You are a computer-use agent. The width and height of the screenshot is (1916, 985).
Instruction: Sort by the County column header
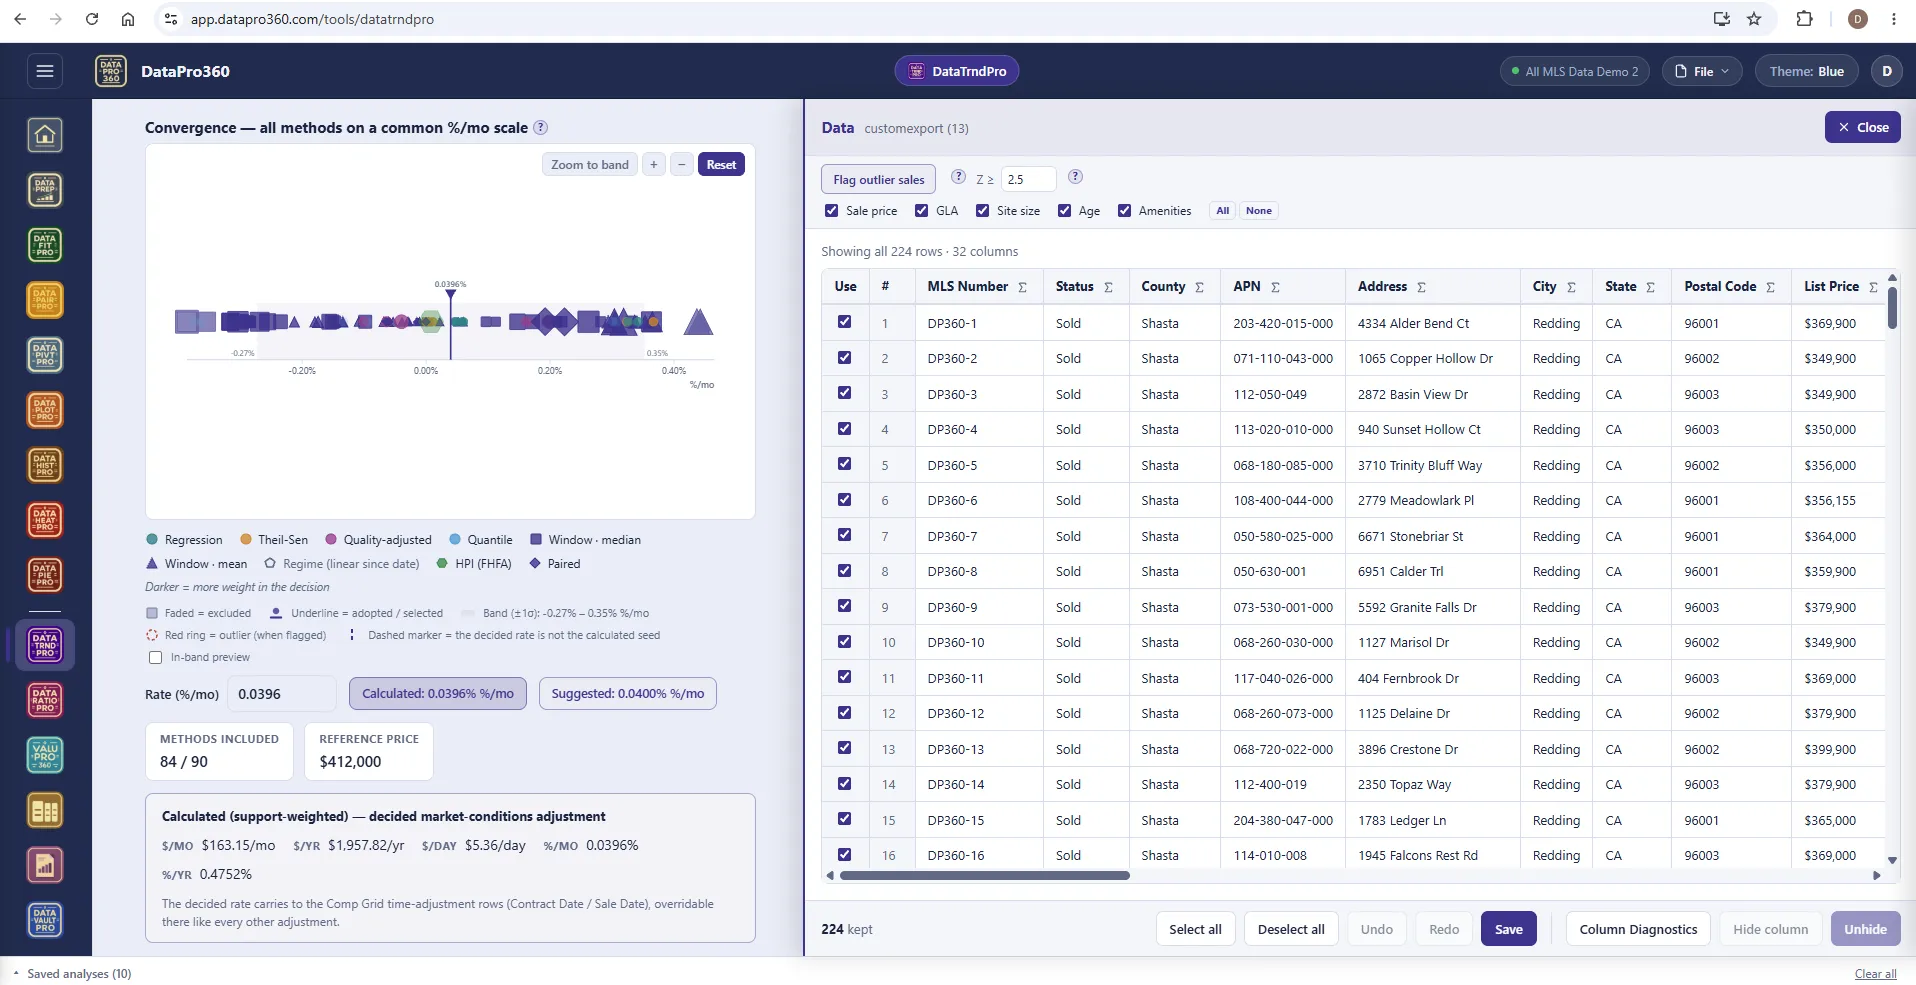point(1163,286)
